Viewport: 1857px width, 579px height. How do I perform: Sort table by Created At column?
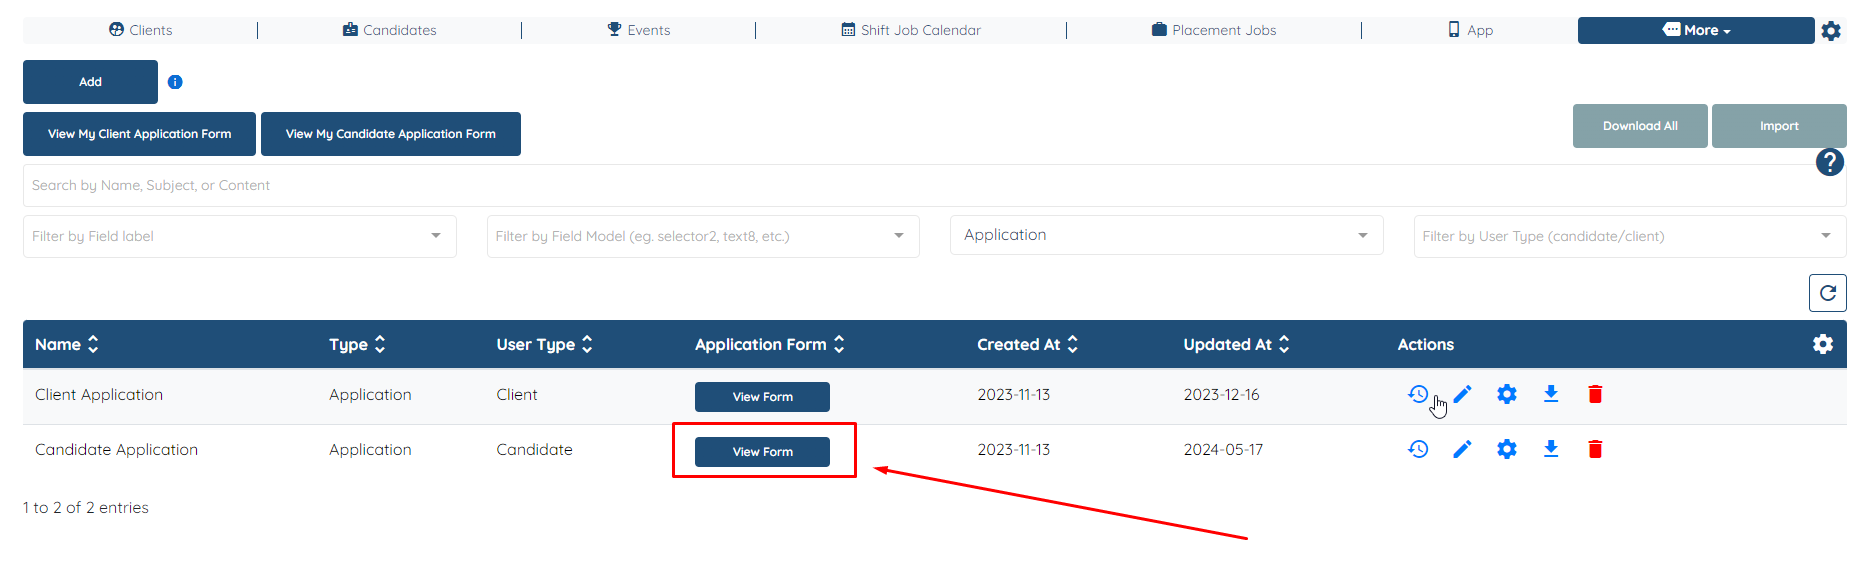click(x=1028, y=344)
